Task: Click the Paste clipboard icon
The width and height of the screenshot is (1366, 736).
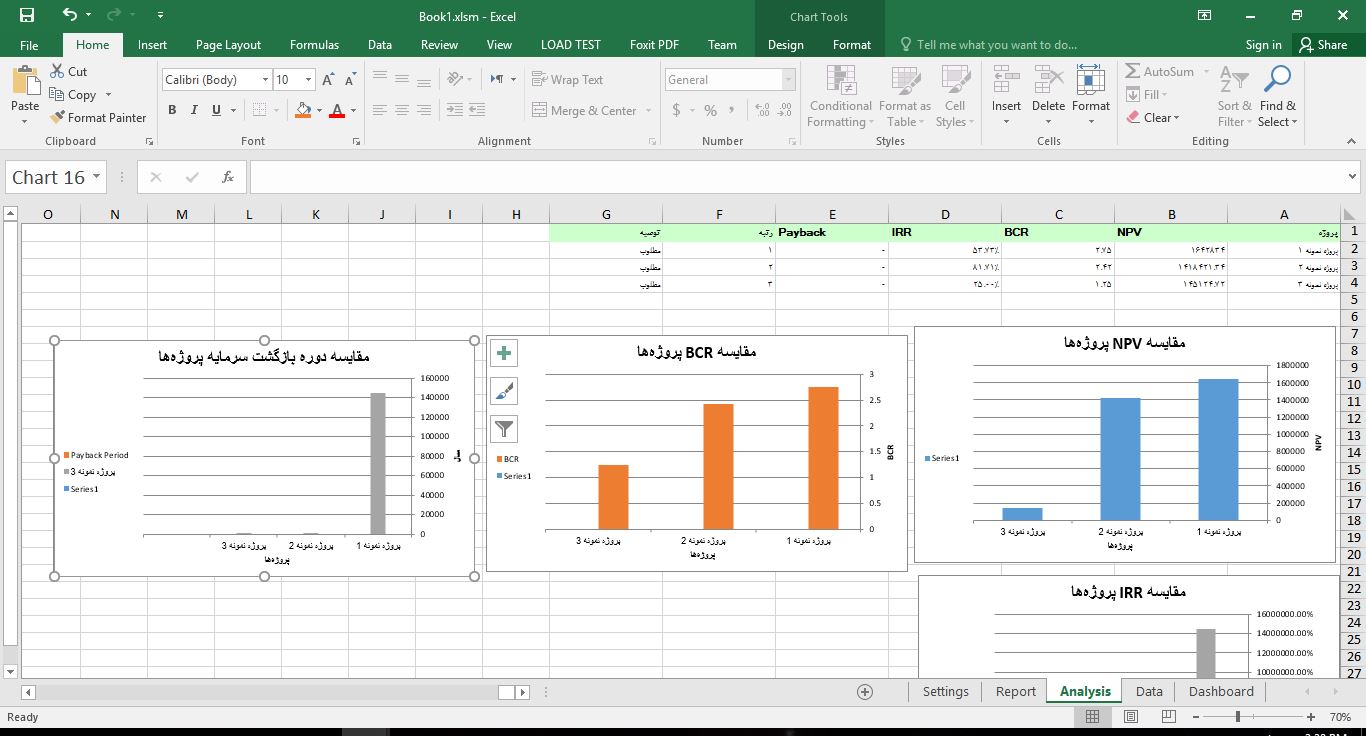Action: click(25, 81)
